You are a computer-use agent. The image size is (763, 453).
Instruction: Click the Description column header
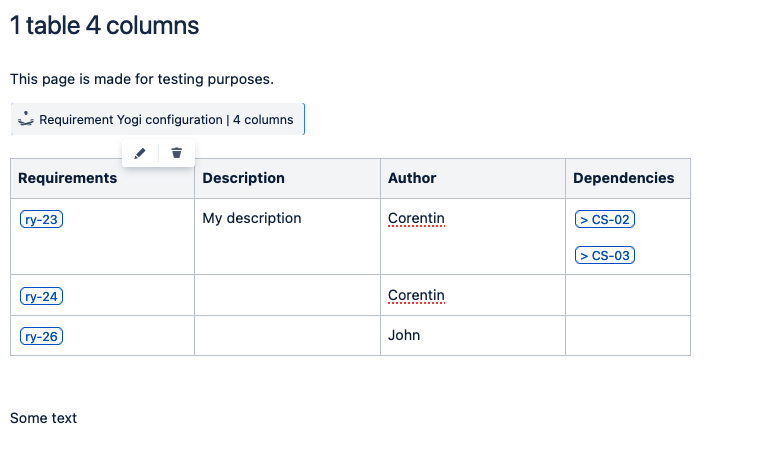pyautogui.click(x=243, y=178)
